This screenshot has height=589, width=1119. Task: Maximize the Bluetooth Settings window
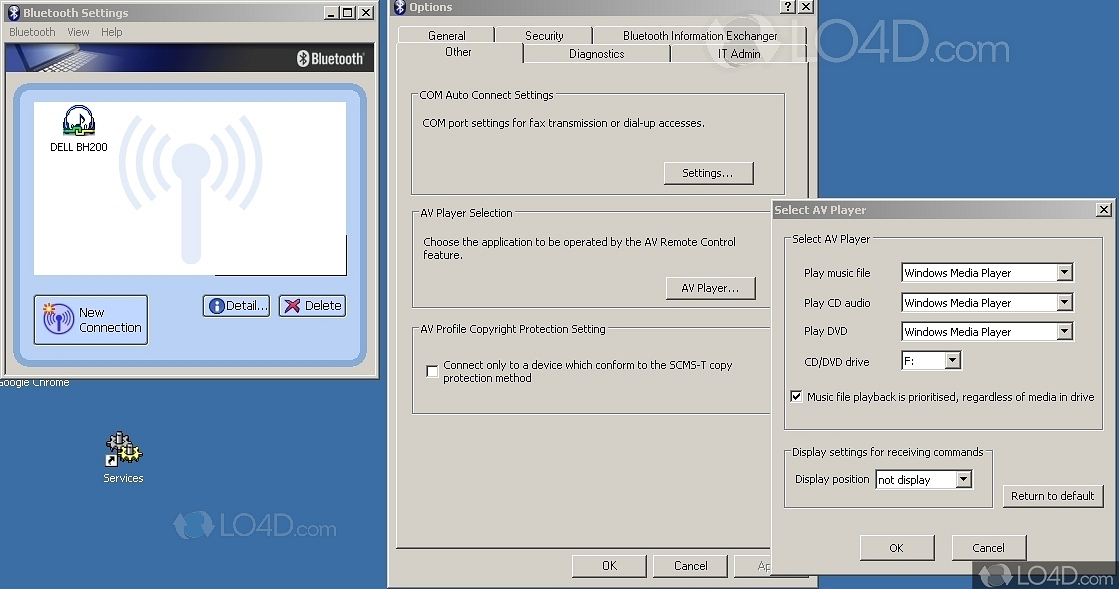click(348, 13)
